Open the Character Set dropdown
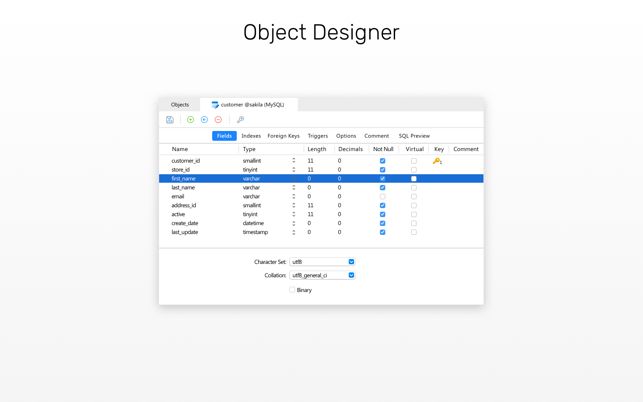 click(x=322, y=262)
